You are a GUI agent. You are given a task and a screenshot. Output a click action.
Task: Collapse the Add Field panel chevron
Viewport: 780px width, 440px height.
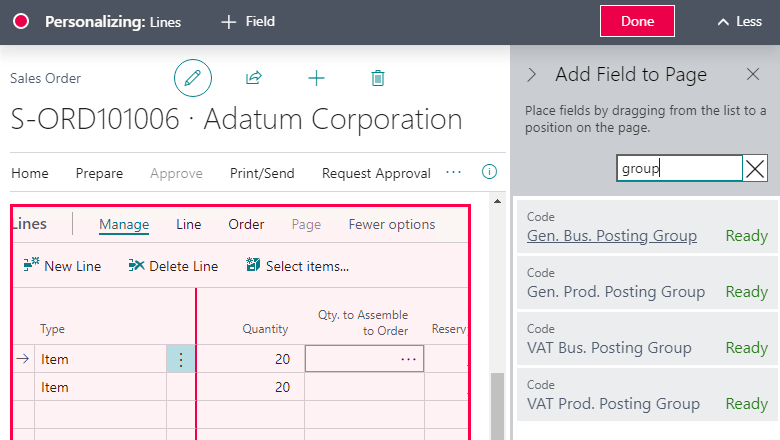pyautogui.click(x=532, y=74)
